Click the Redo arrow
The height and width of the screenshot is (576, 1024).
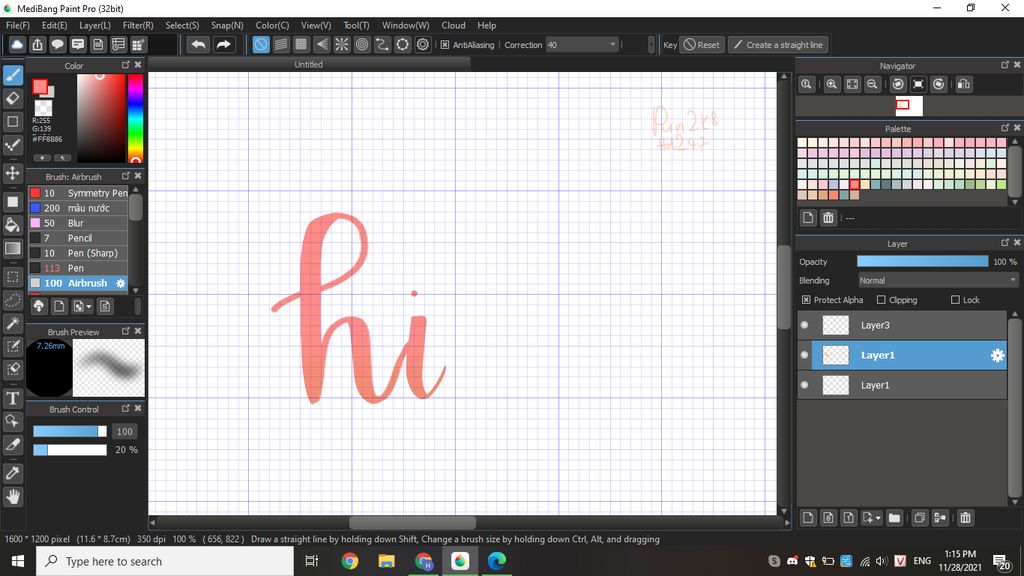point(223,44)
